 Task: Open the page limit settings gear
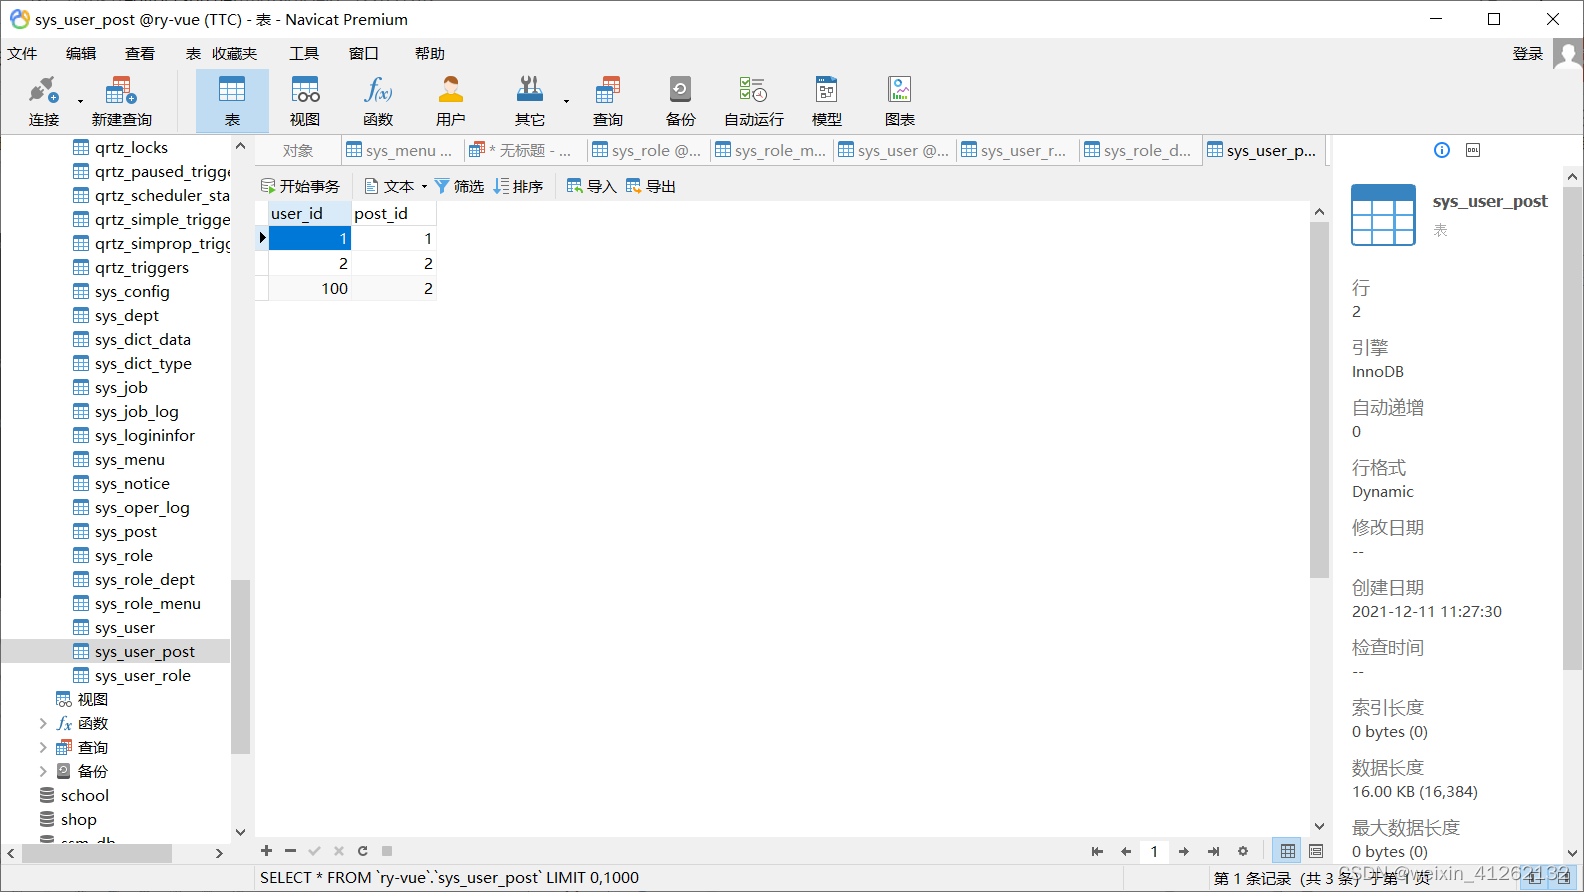pos(1243,852)
